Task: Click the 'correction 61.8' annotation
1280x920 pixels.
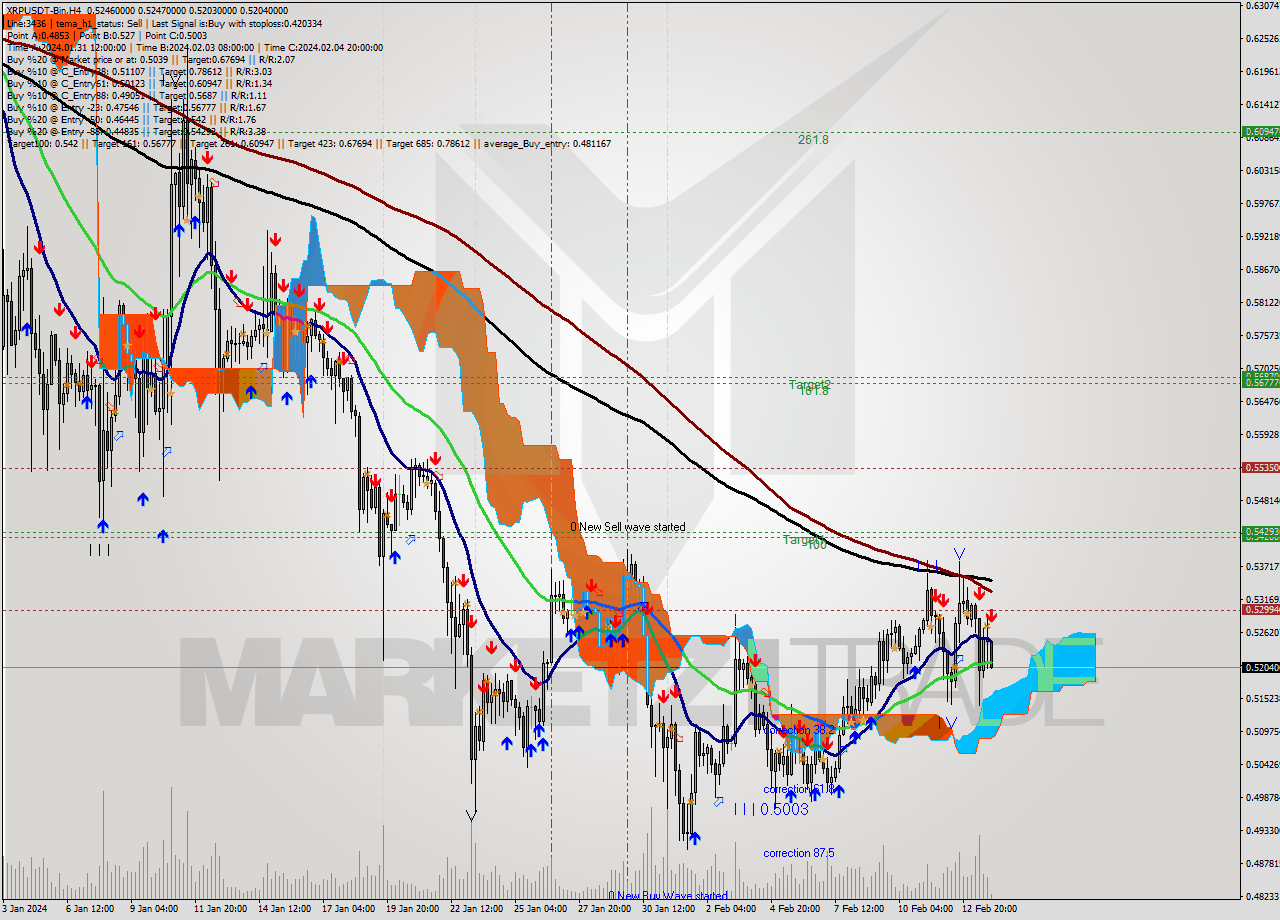Action: 799,789
